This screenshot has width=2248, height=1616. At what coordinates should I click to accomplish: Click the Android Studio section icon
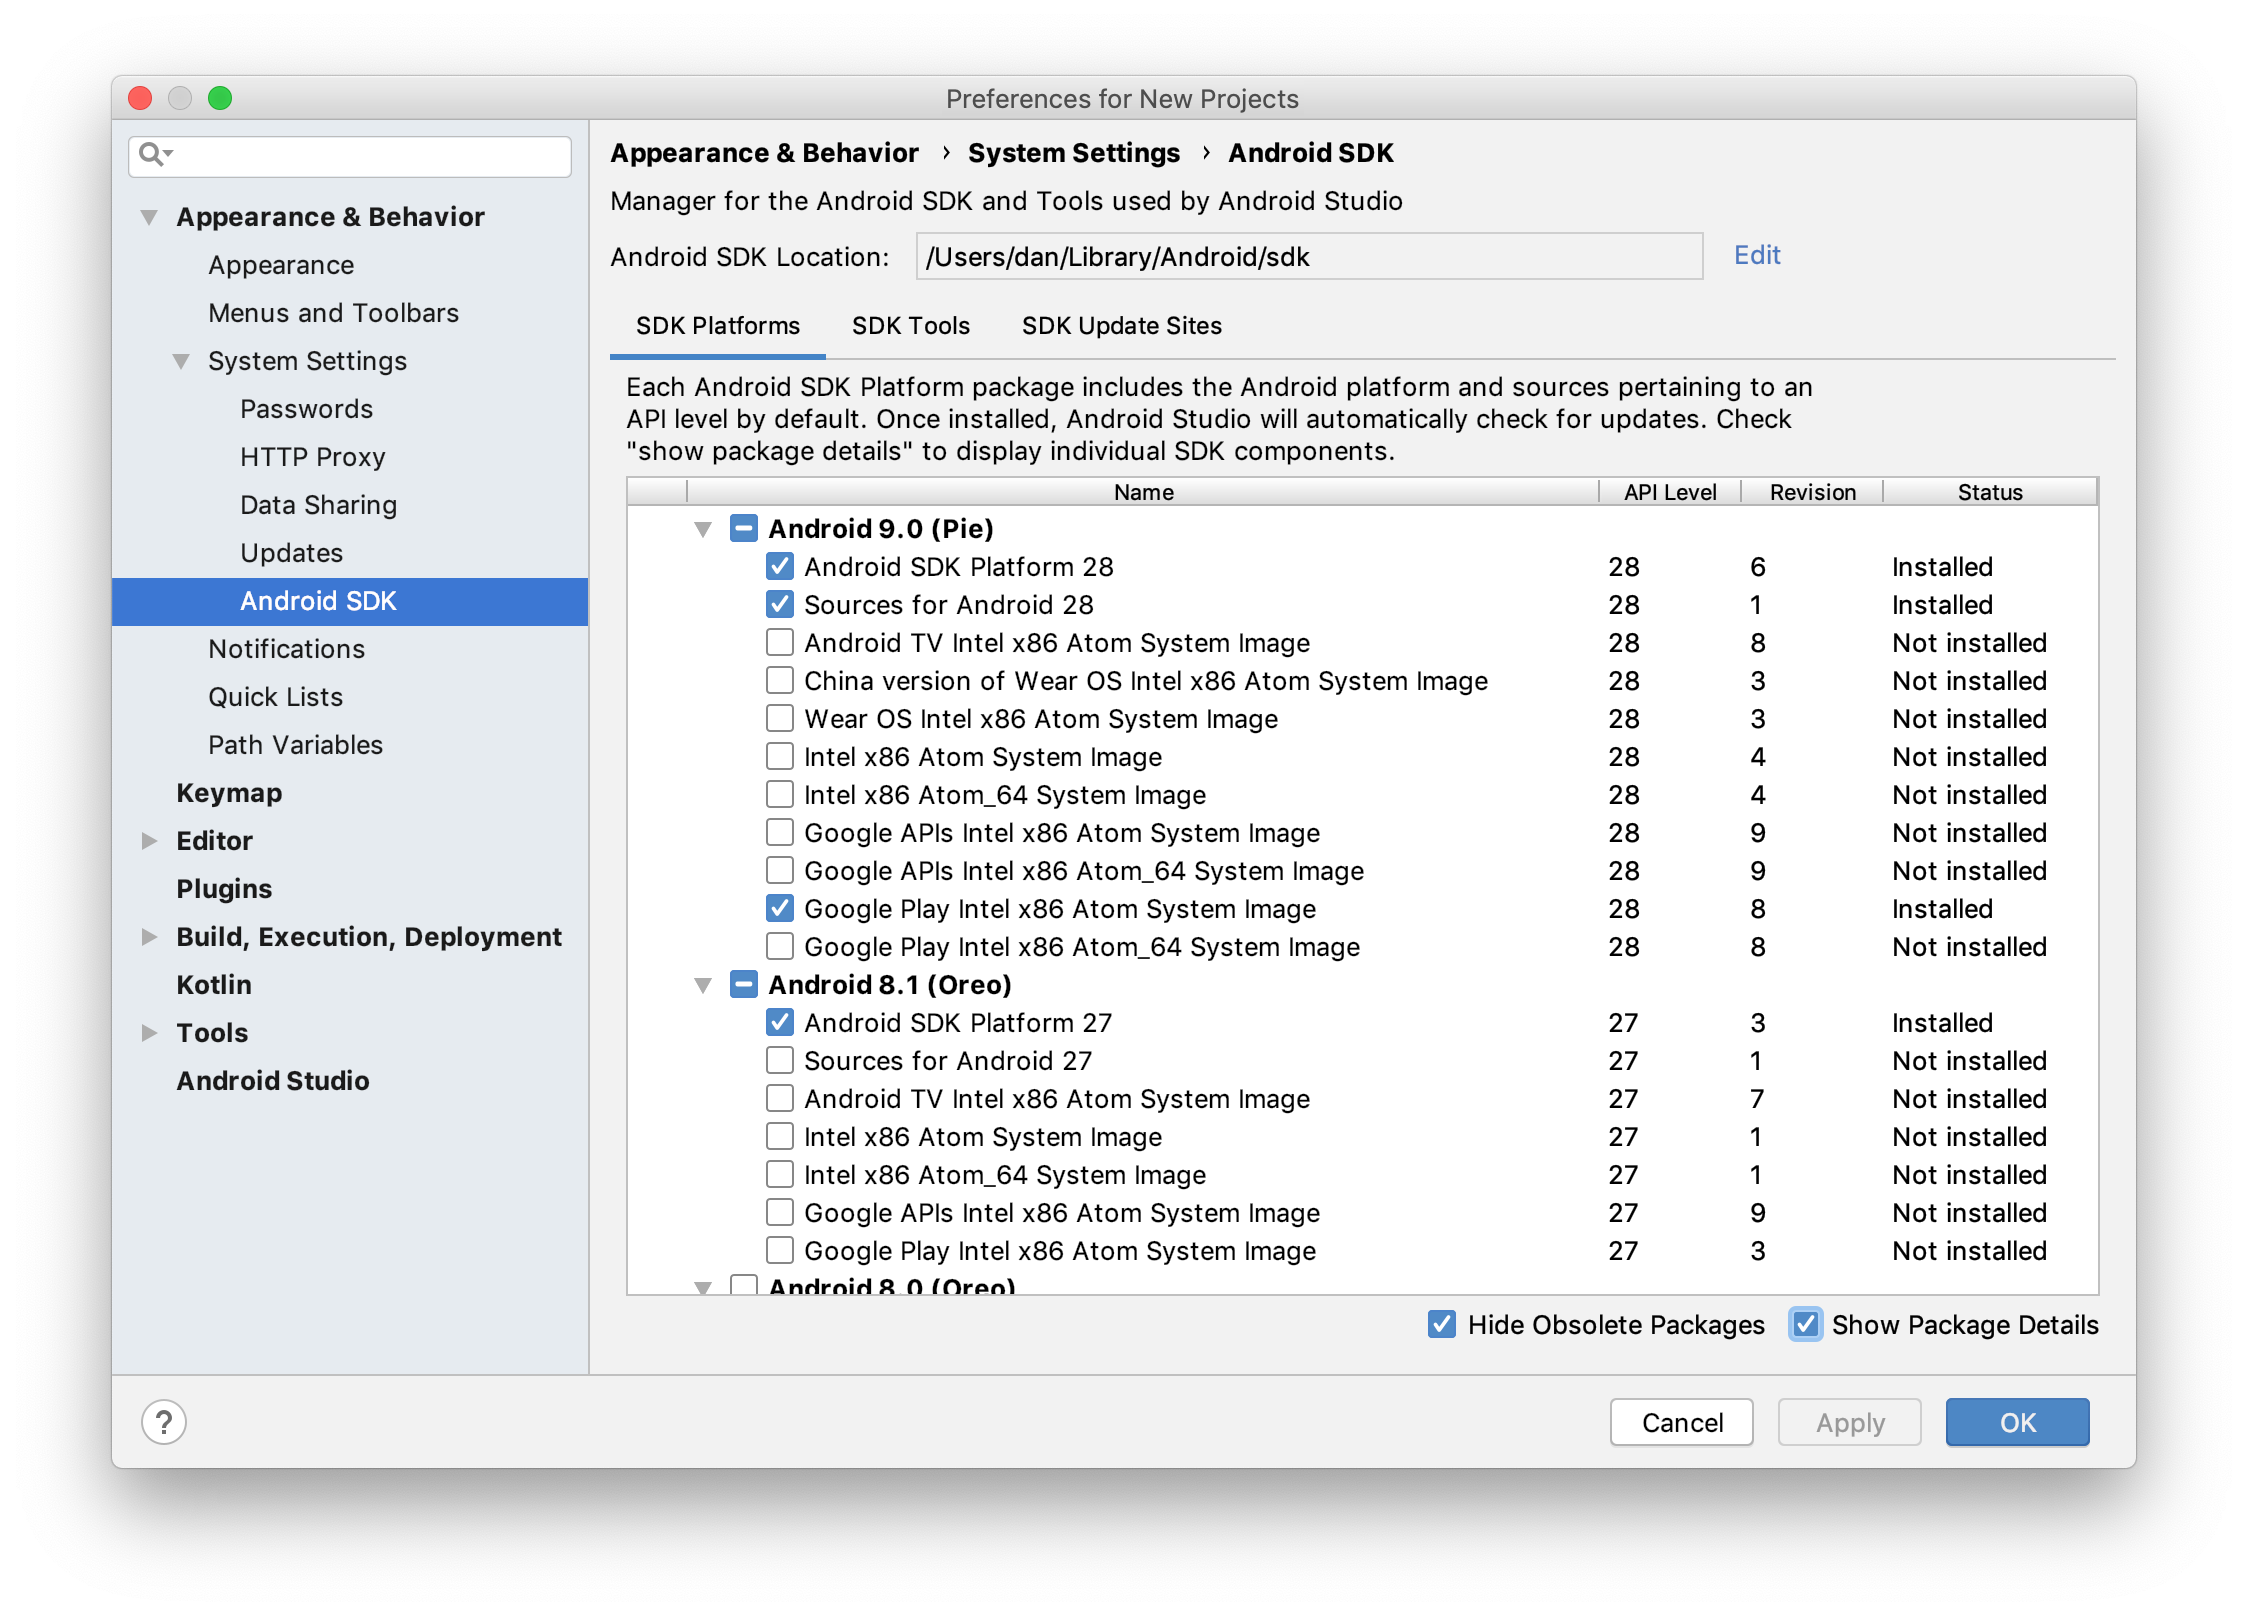pos(271,1080)
